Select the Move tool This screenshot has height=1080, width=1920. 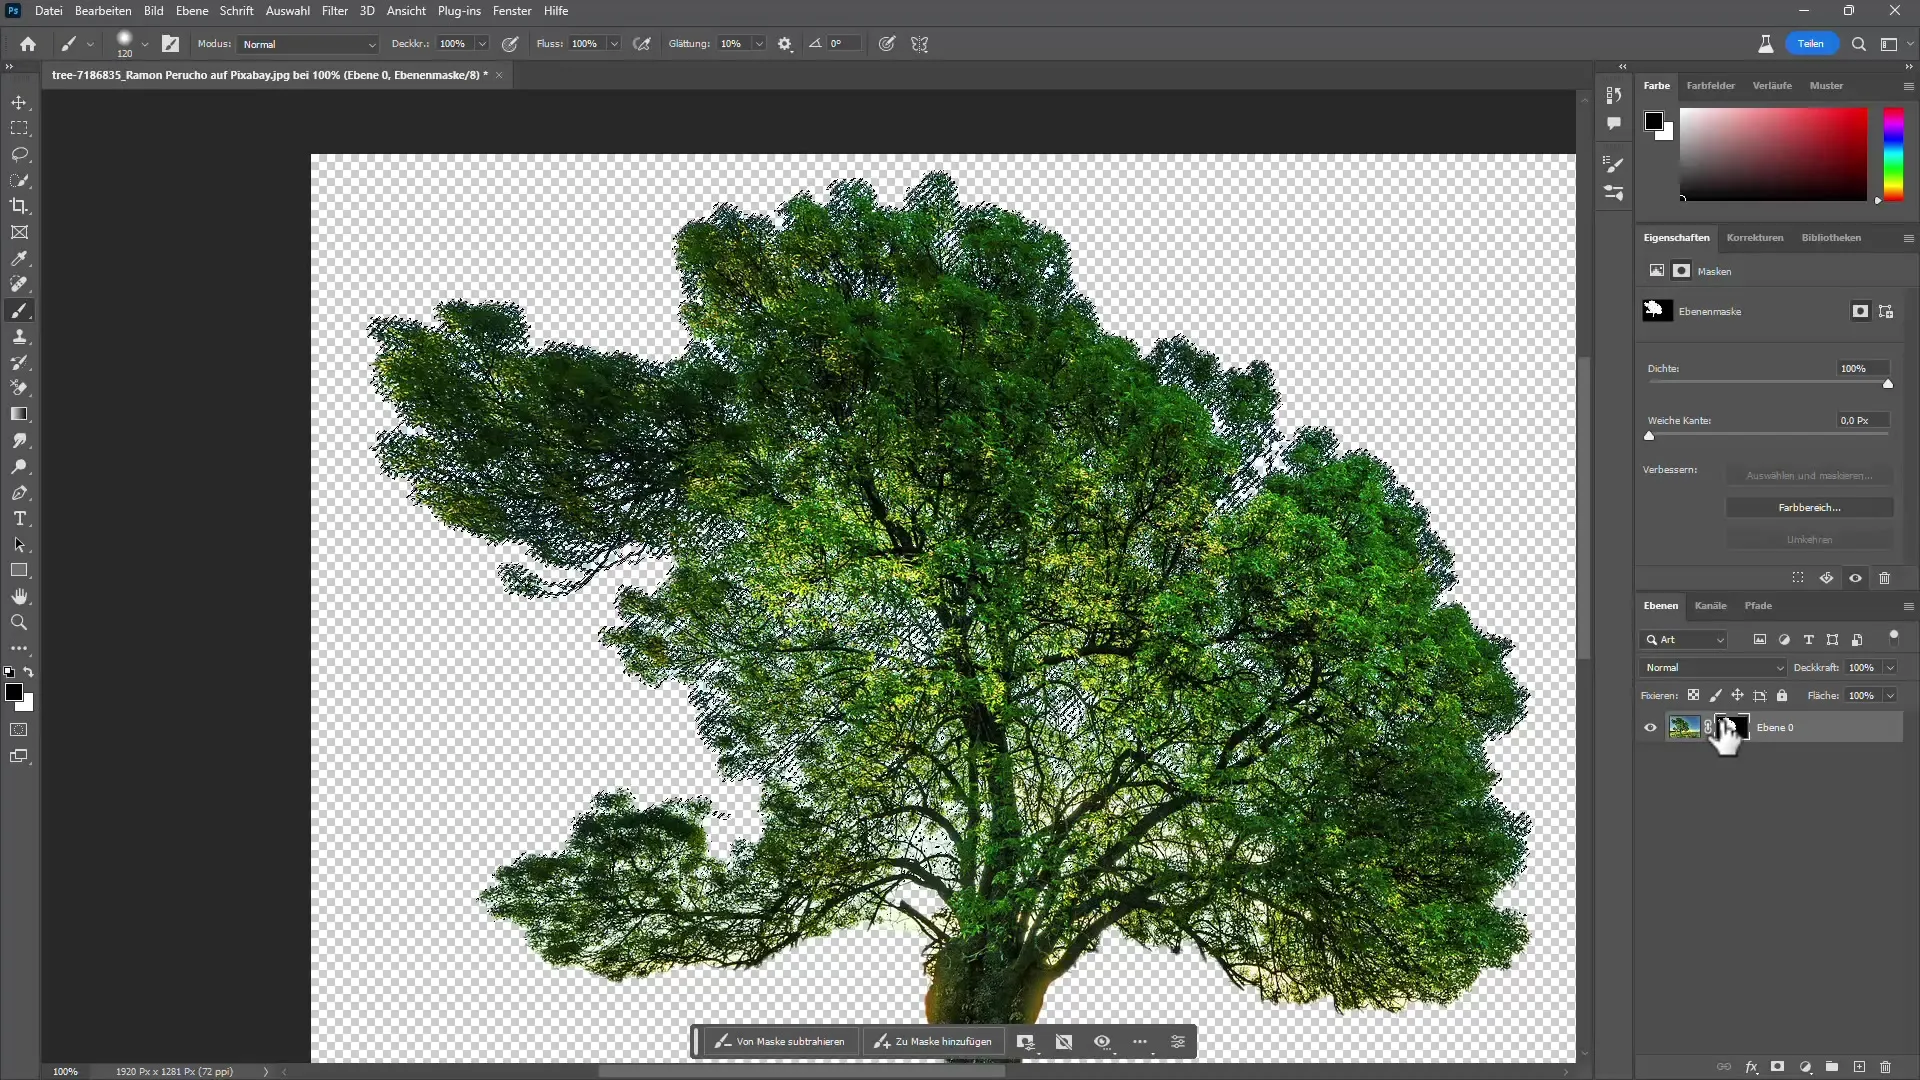[x=20, y=102]
